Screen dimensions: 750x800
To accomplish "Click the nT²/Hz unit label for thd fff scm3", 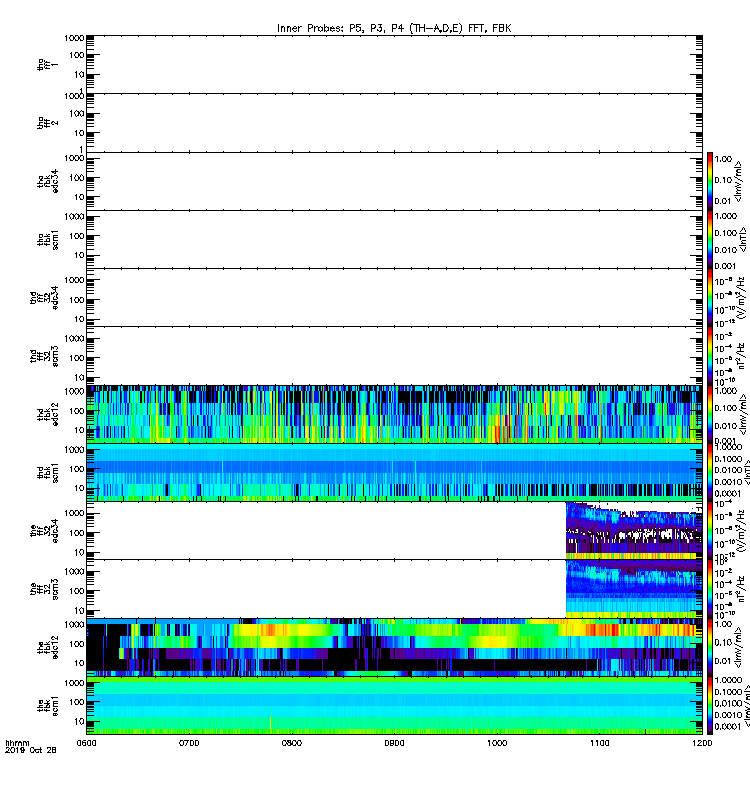I will tap(741, 356).
